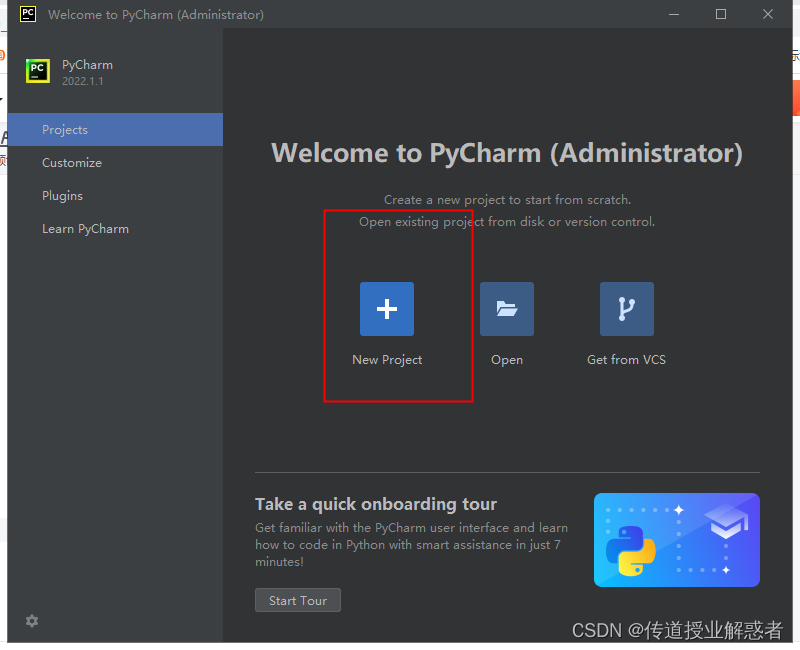
Task: Maximize the PyCharm welcome window
Action: [x=721, y=14]
